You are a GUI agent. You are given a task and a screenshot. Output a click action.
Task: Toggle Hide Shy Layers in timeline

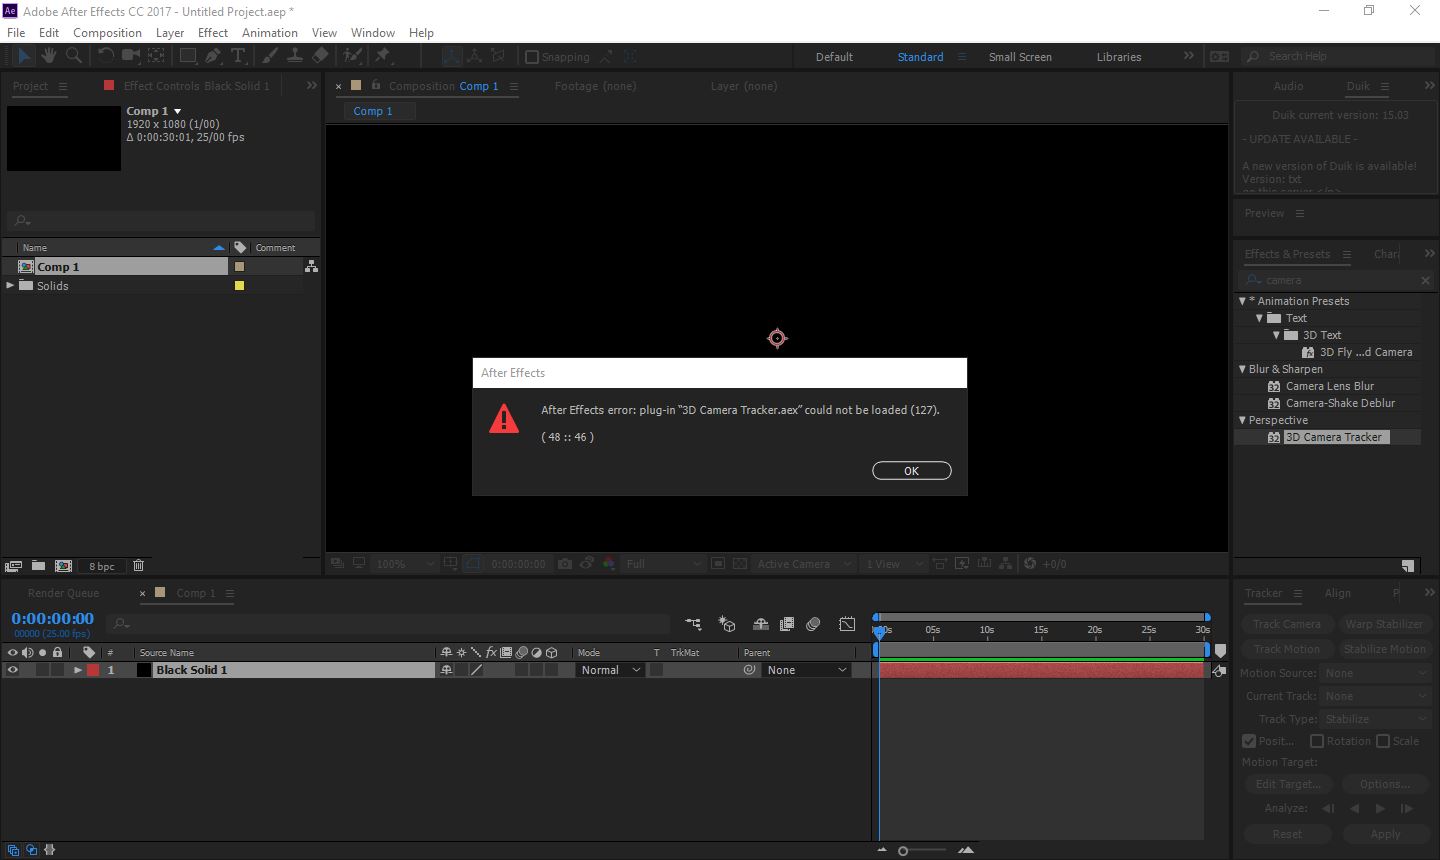coord(760,624)
